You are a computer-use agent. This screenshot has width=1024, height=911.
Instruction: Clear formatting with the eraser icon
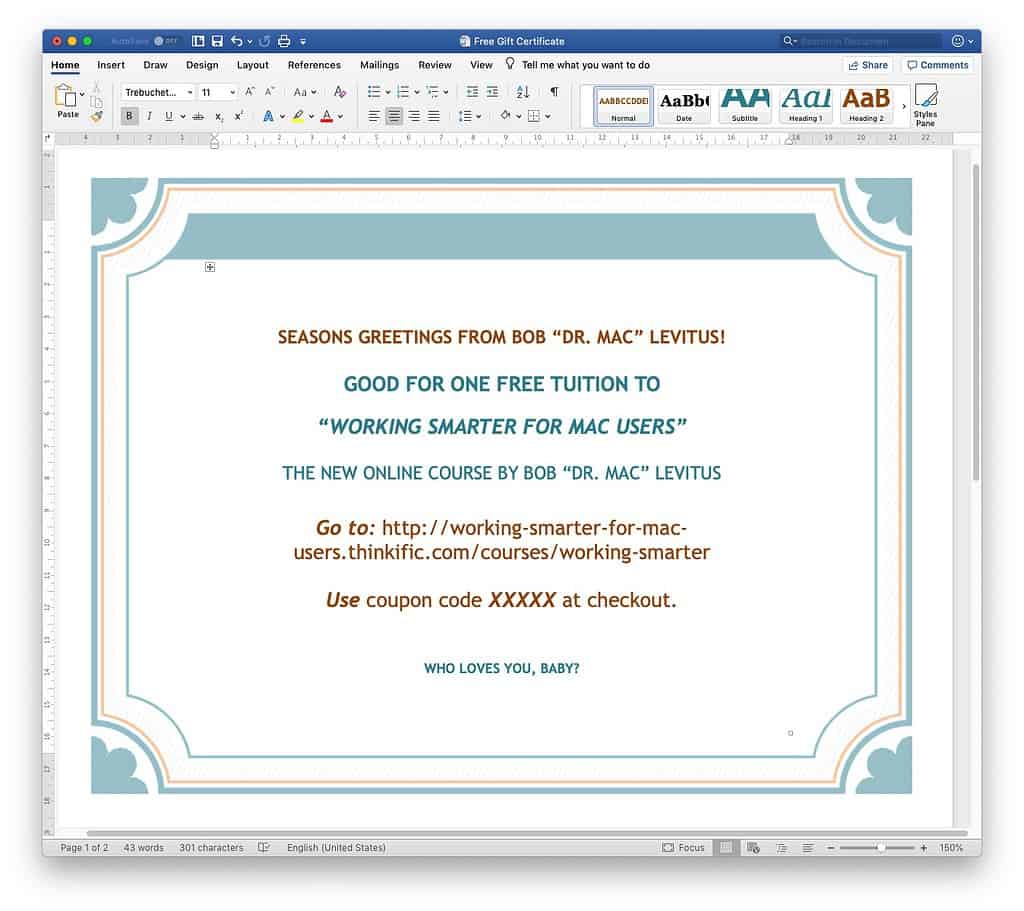click(x=340, y=92)
